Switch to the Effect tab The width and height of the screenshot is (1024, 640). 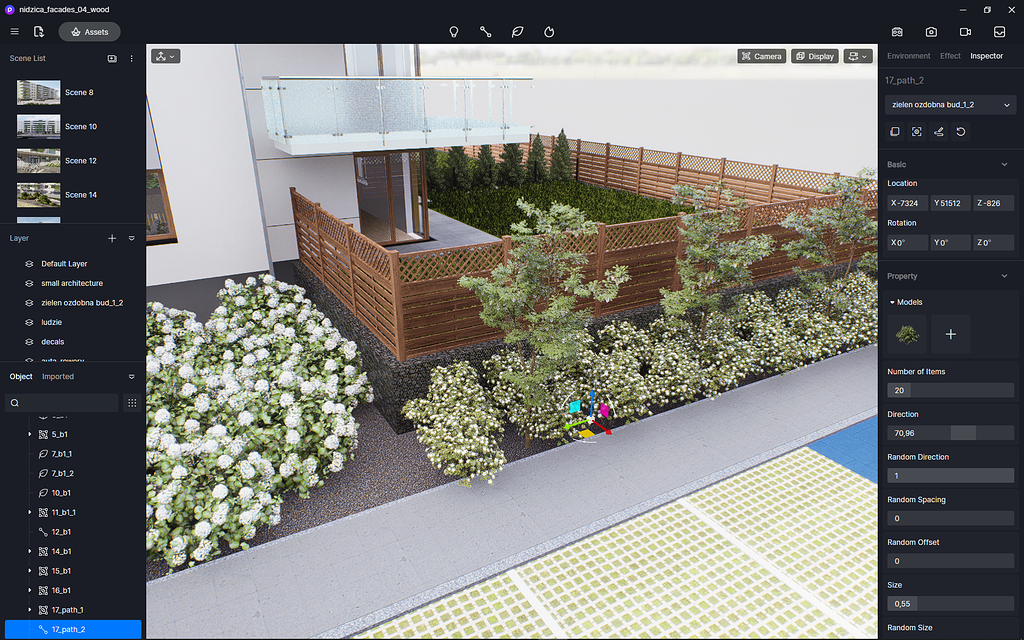949,55
